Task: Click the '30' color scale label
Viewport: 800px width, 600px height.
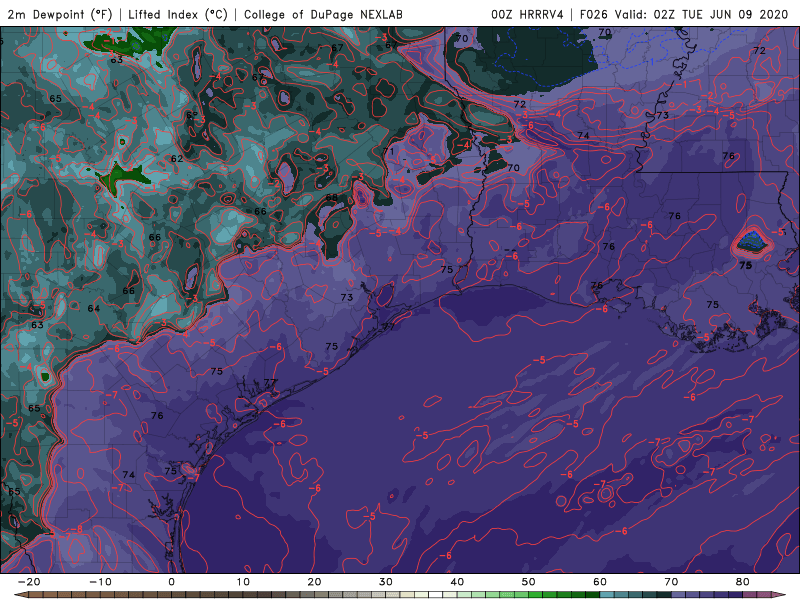Action: [x=386, y=582]
